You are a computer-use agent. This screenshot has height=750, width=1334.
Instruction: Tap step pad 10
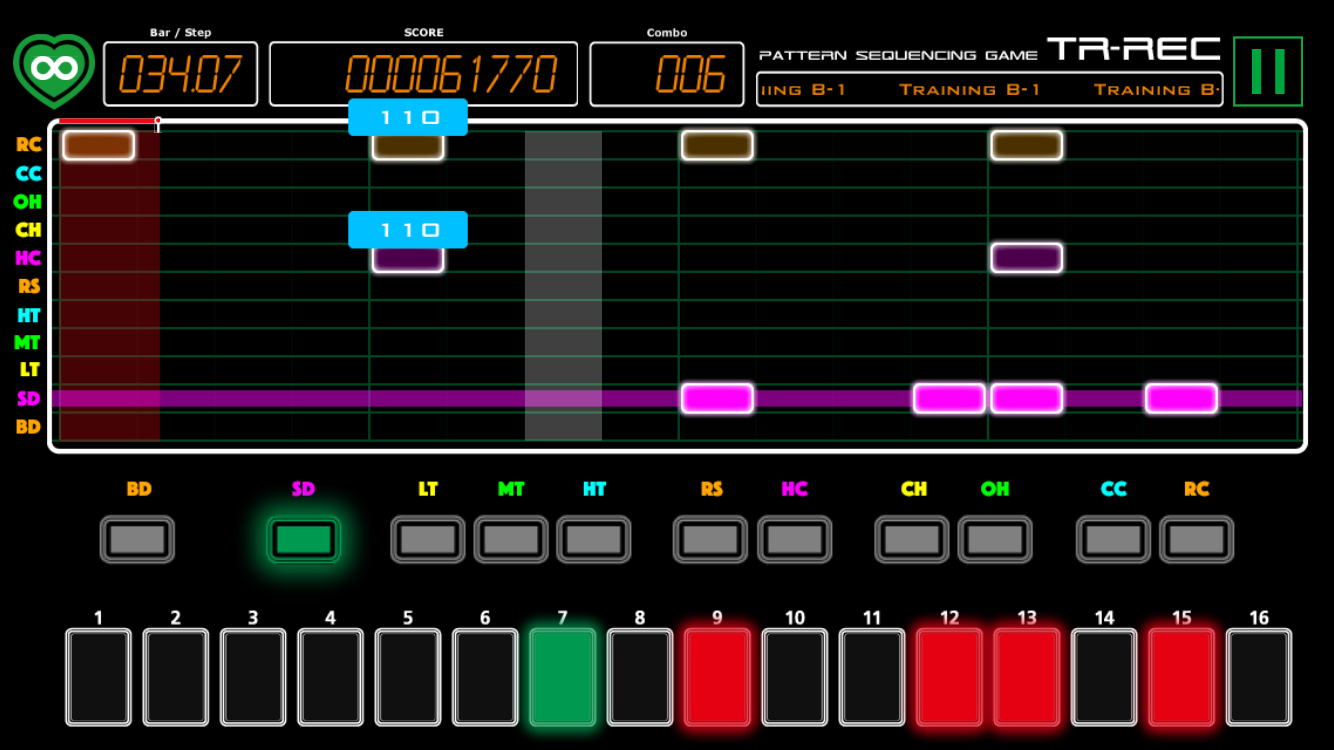(795, 677)
